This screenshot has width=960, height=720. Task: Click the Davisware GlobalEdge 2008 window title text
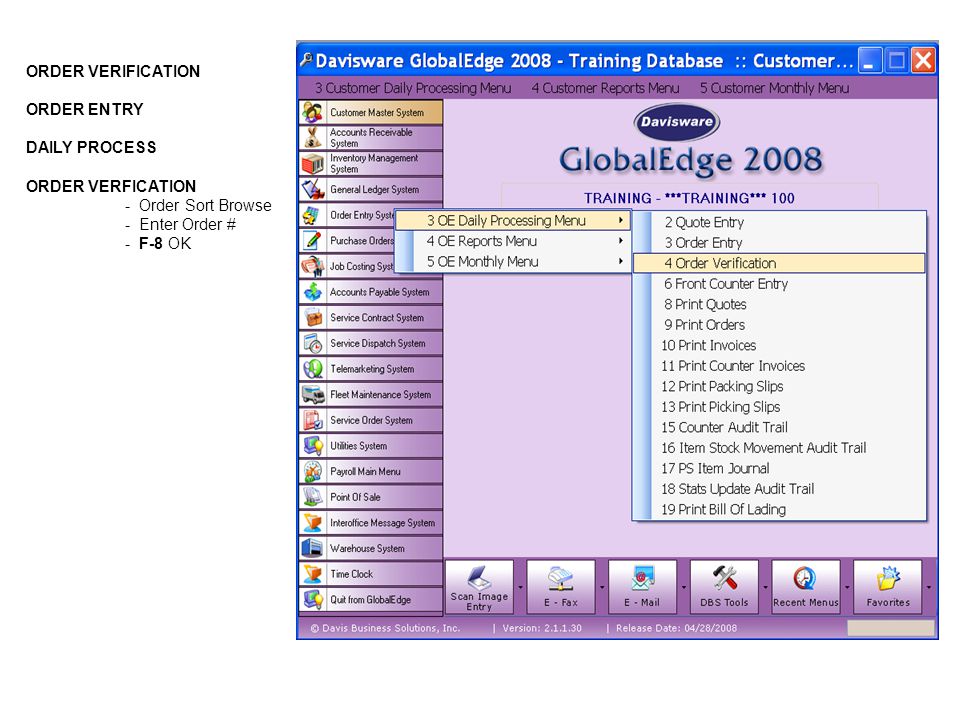[584, 61]
